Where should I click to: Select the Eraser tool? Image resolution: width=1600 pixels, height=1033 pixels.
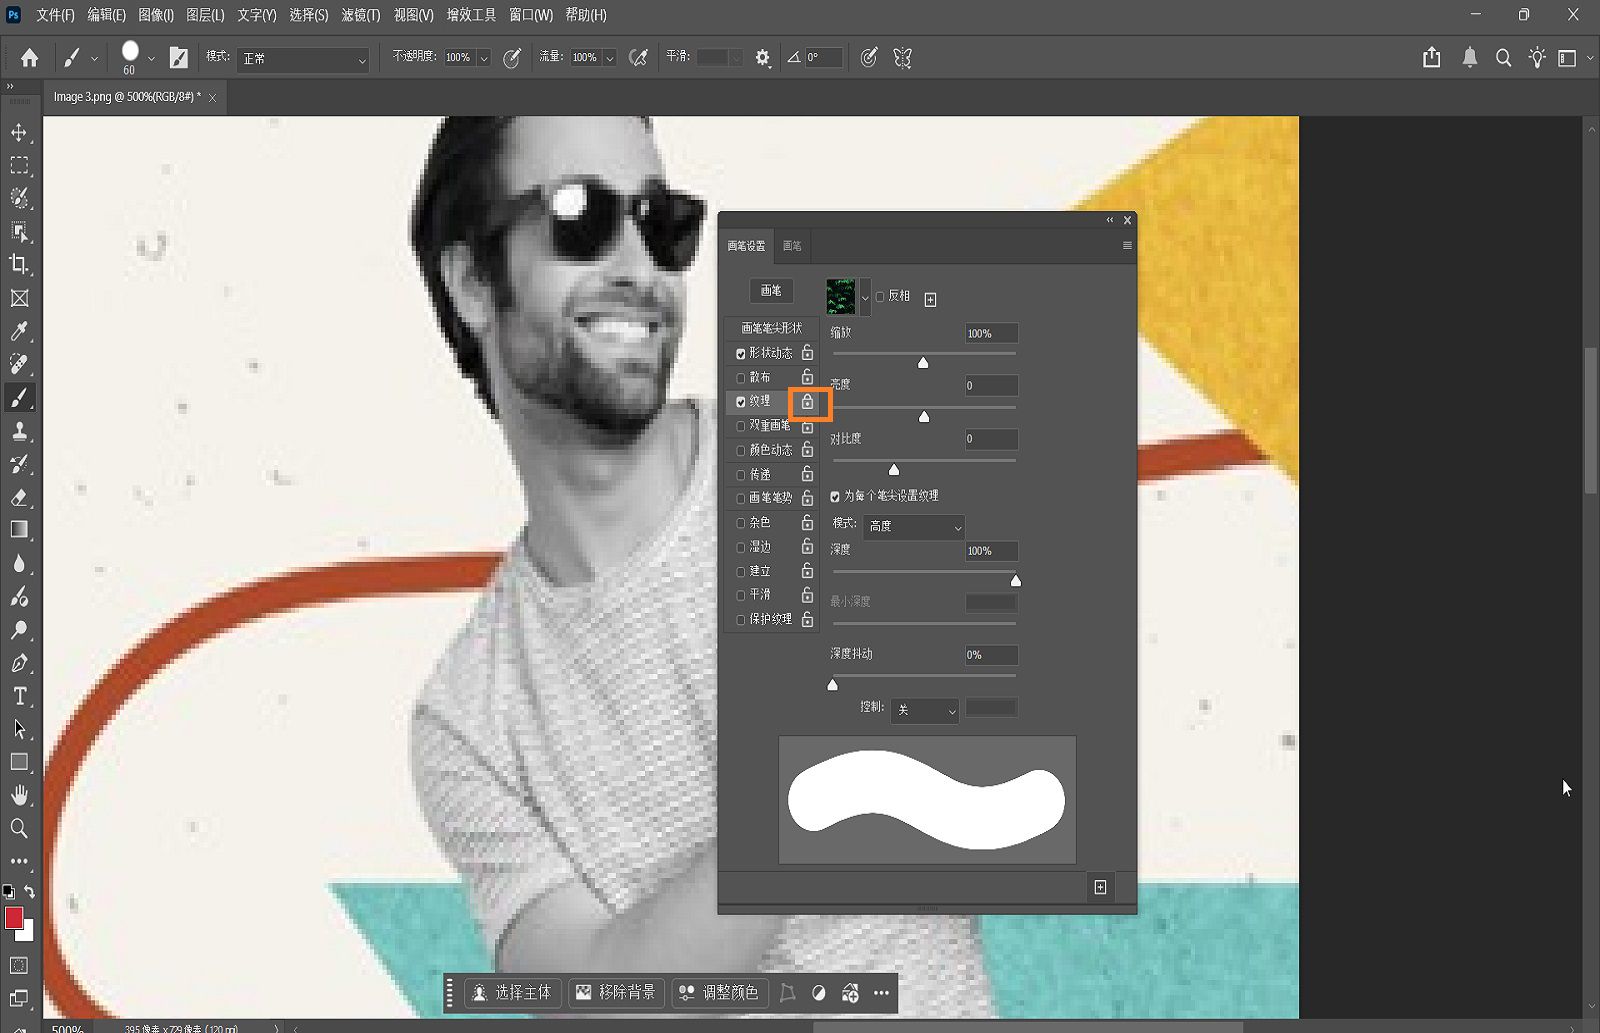point(18,497)
